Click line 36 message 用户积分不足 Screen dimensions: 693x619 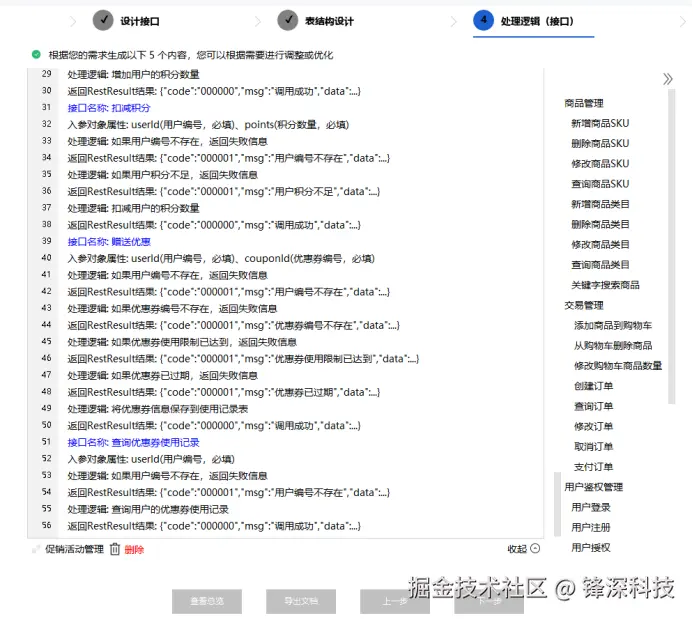(223, 191)
